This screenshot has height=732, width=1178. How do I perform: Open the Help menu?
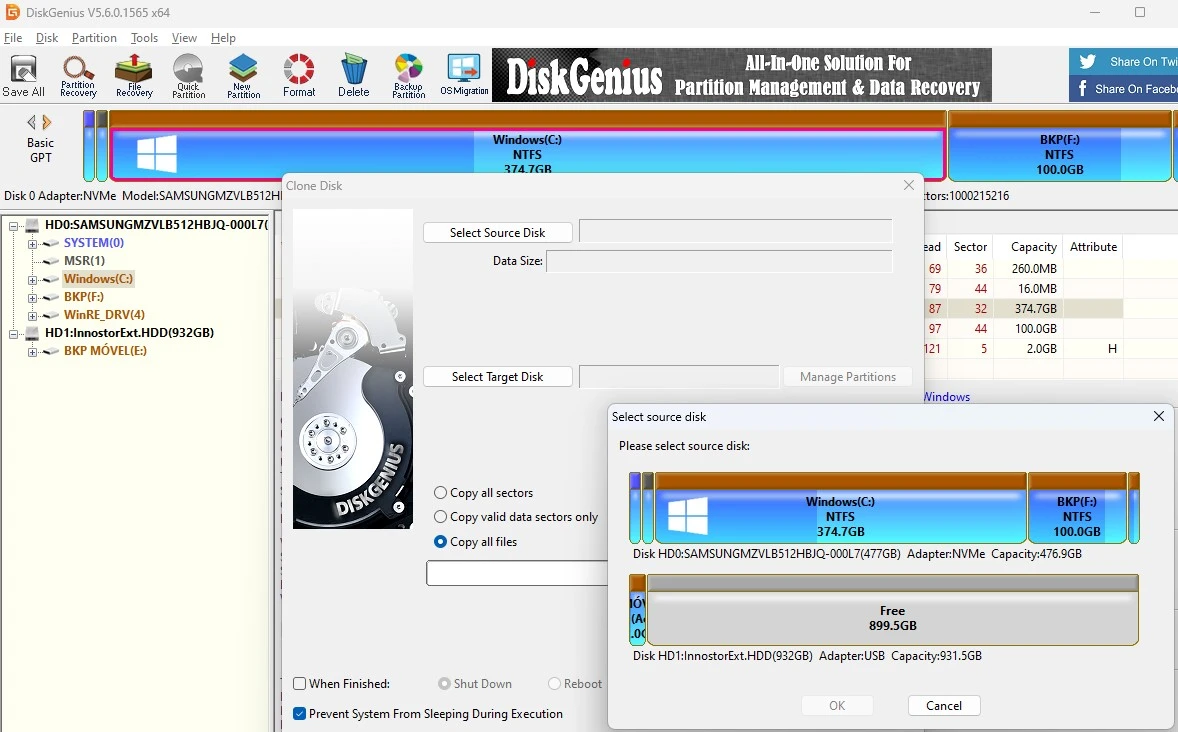tap(223, 38)
